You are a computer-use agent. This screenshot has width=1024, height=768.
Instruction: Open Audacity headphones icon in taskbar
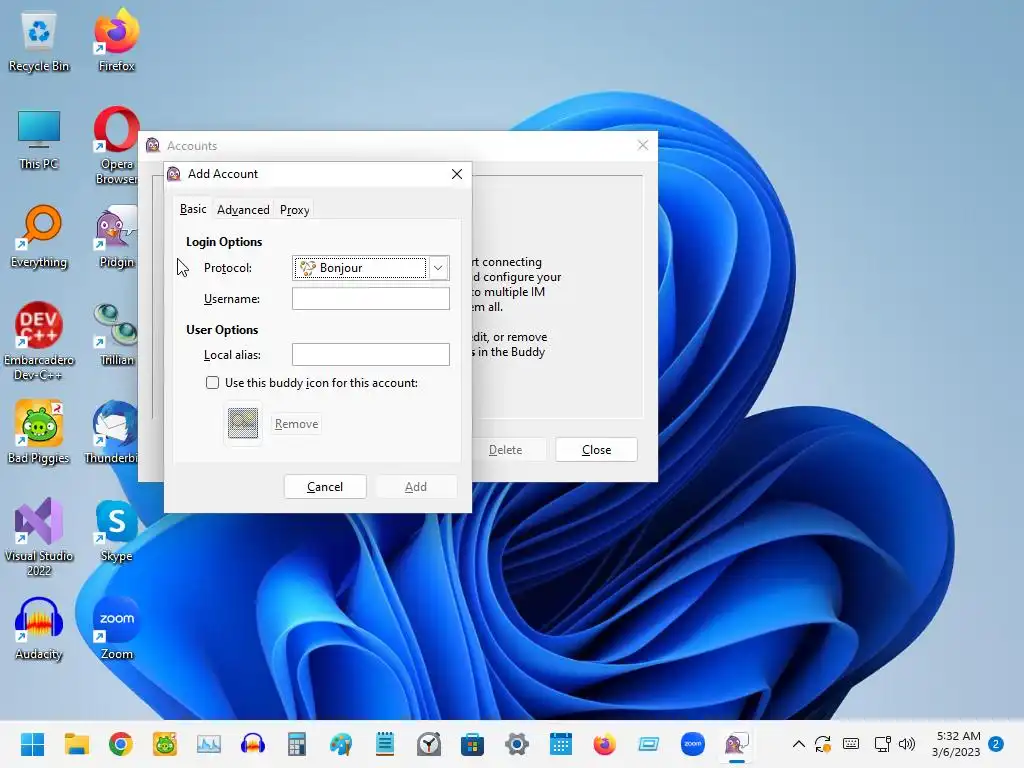[x=253, y=744]
